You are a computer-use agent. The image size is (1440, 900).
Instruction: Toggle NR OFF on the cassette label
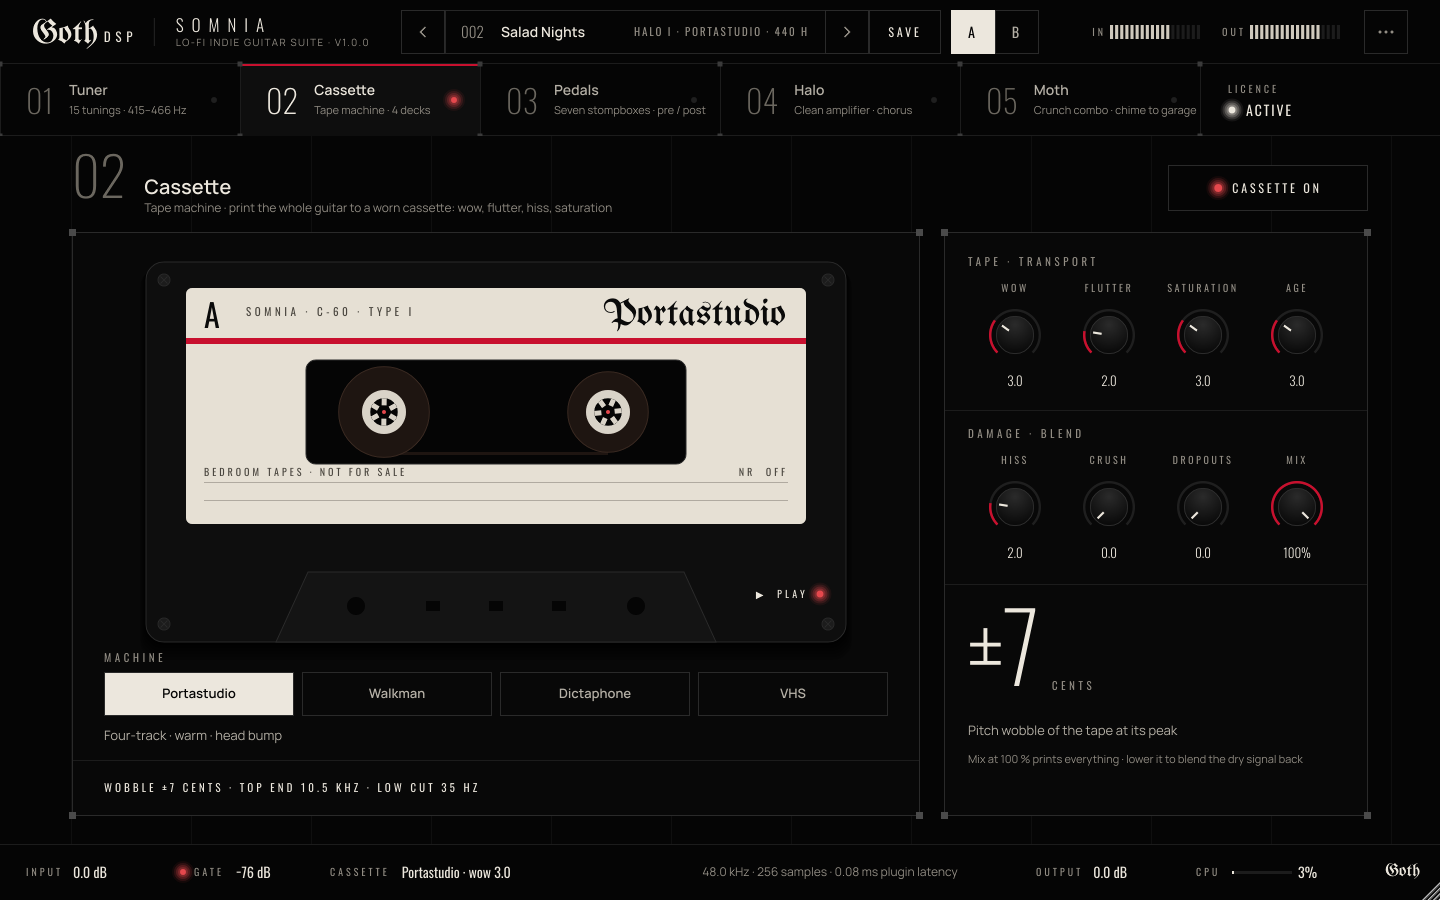pyautogui.click(x=762, y=472)
